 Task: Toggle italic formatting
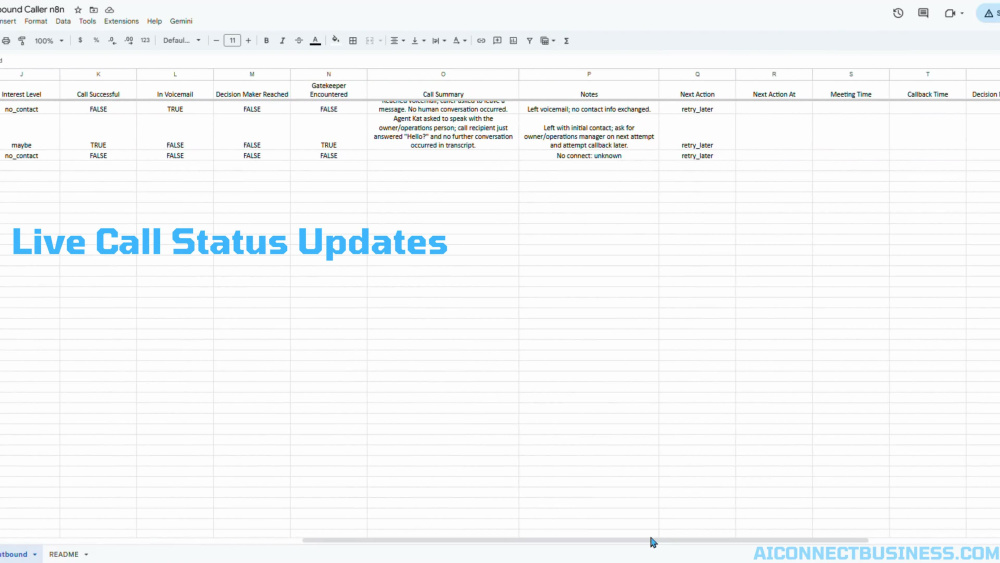point(282,40)
